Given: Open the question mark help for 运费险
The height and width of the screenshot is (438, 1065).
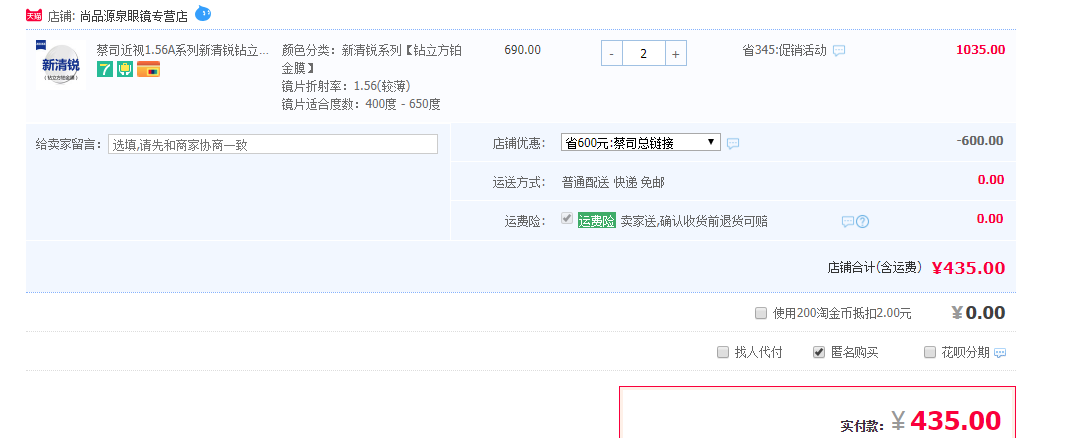Looking at the screenshot, I should coord(863,221).
